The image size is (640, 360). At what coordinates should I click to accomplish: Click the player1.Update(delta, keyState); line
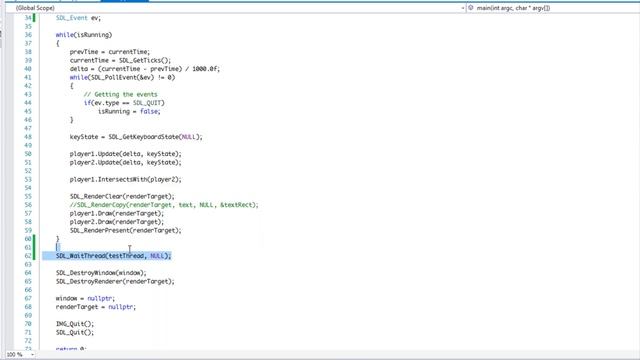pos(125,154)
